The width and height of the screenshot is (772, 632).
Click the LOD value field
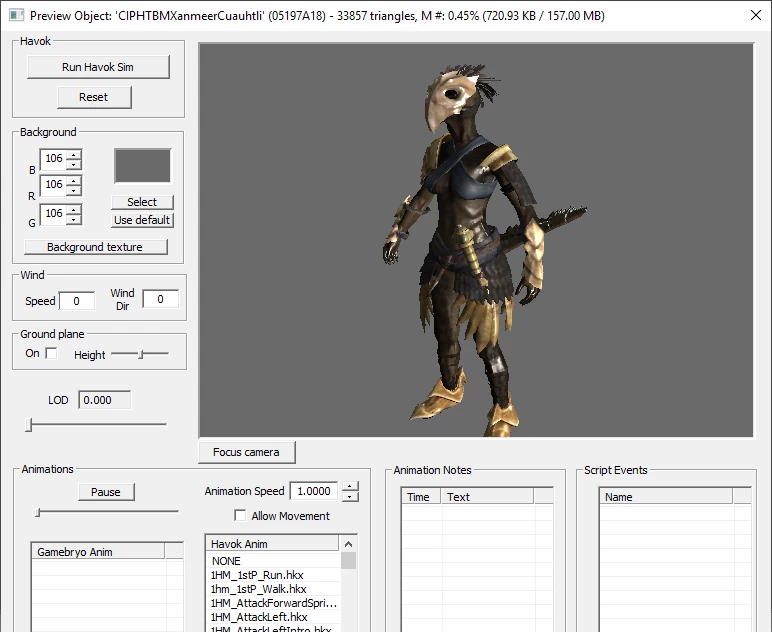pyautogui.click(x=105, y=400)
